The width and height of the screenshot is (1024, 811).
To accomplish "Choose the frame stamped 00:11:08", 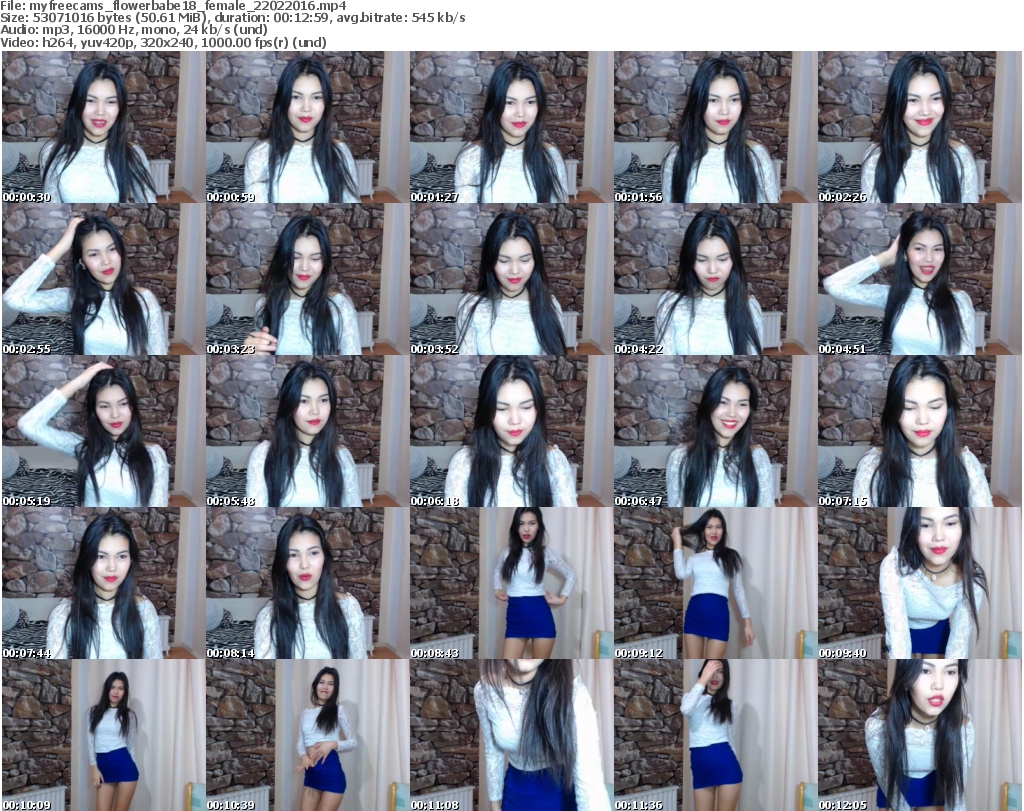I will point(511,735).
